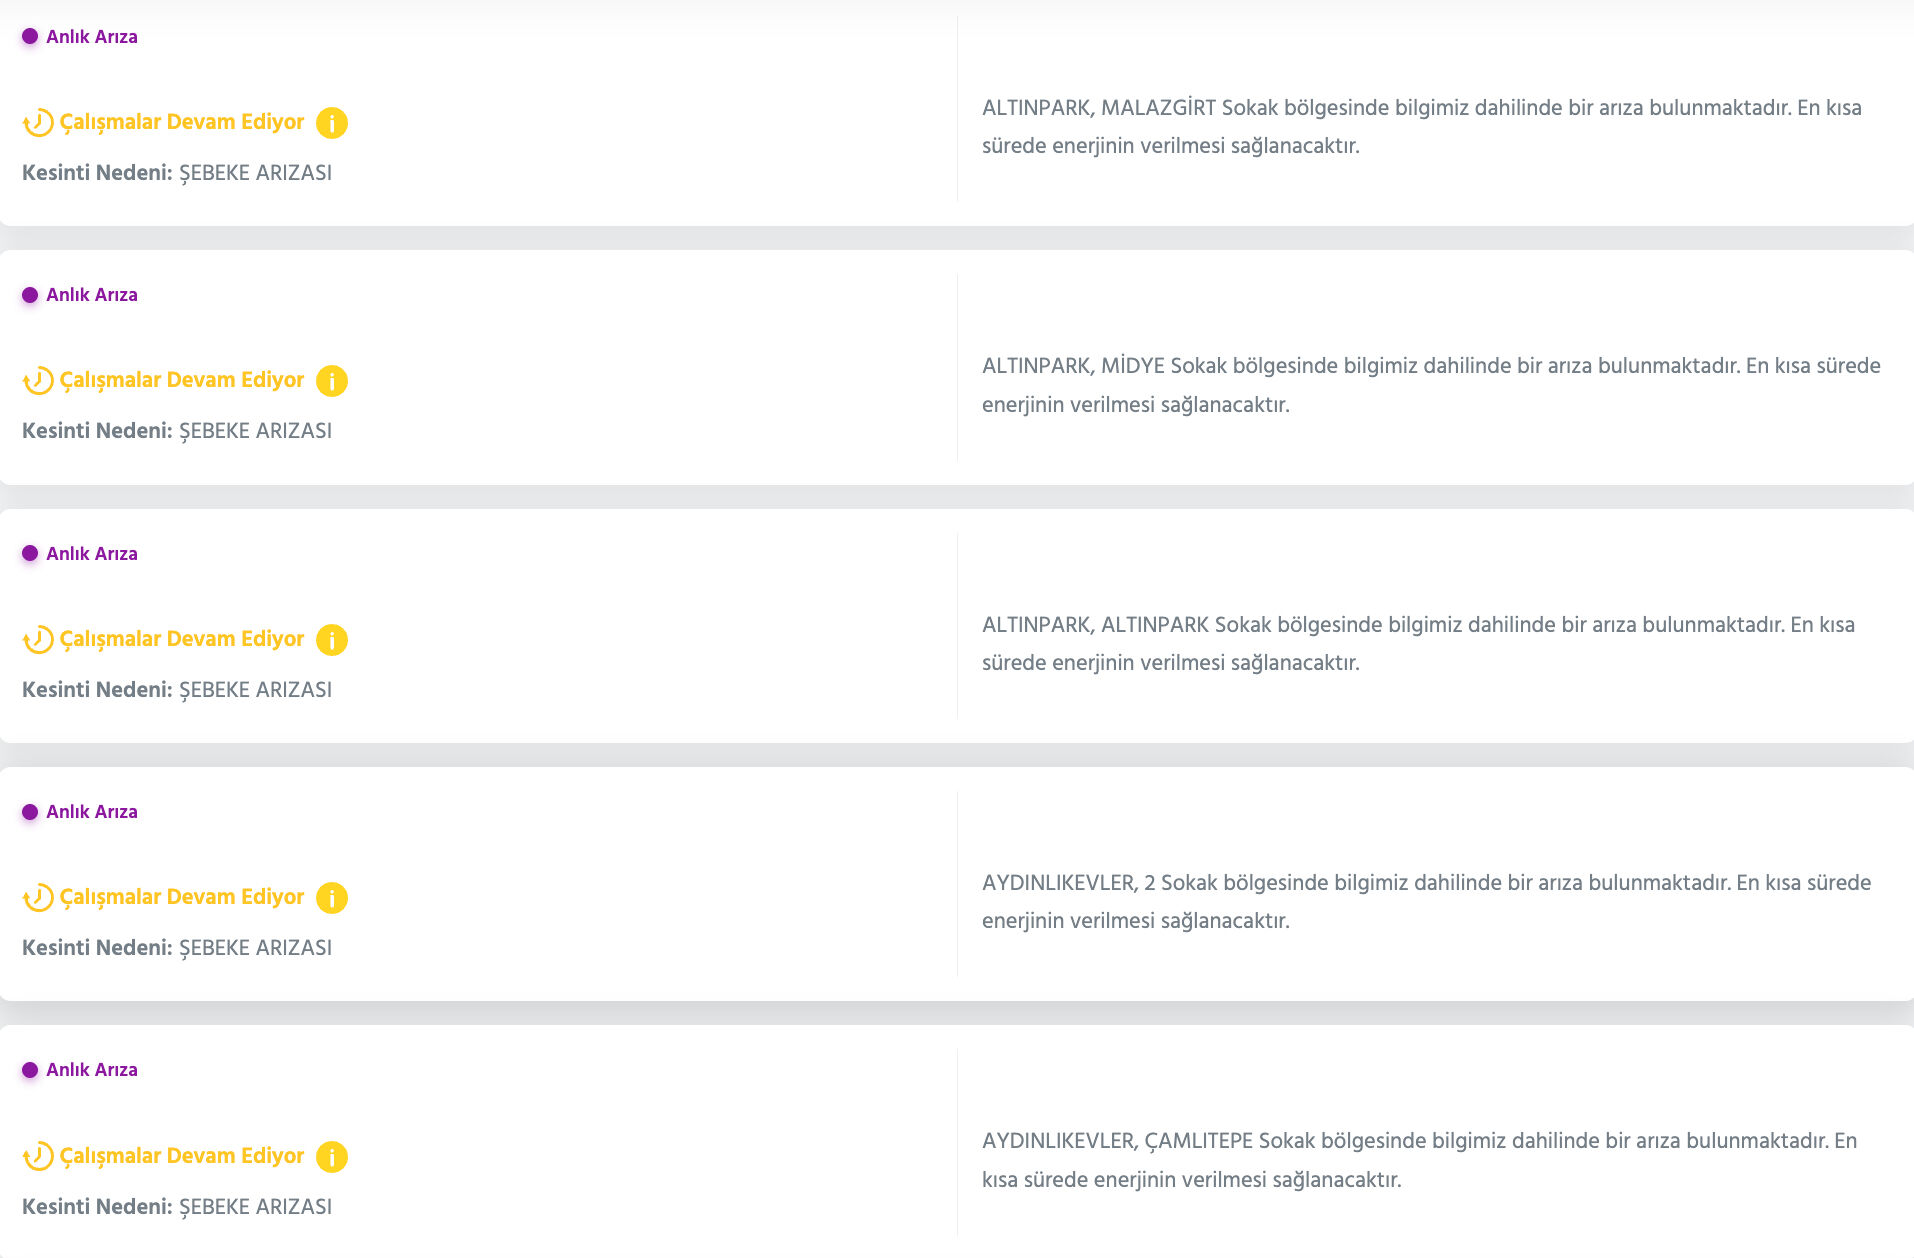Click the ÇAMLITEPE Sokak outage description text
The width and height of the screenshot is (1914, 1258).
tap(1419, 1160)
